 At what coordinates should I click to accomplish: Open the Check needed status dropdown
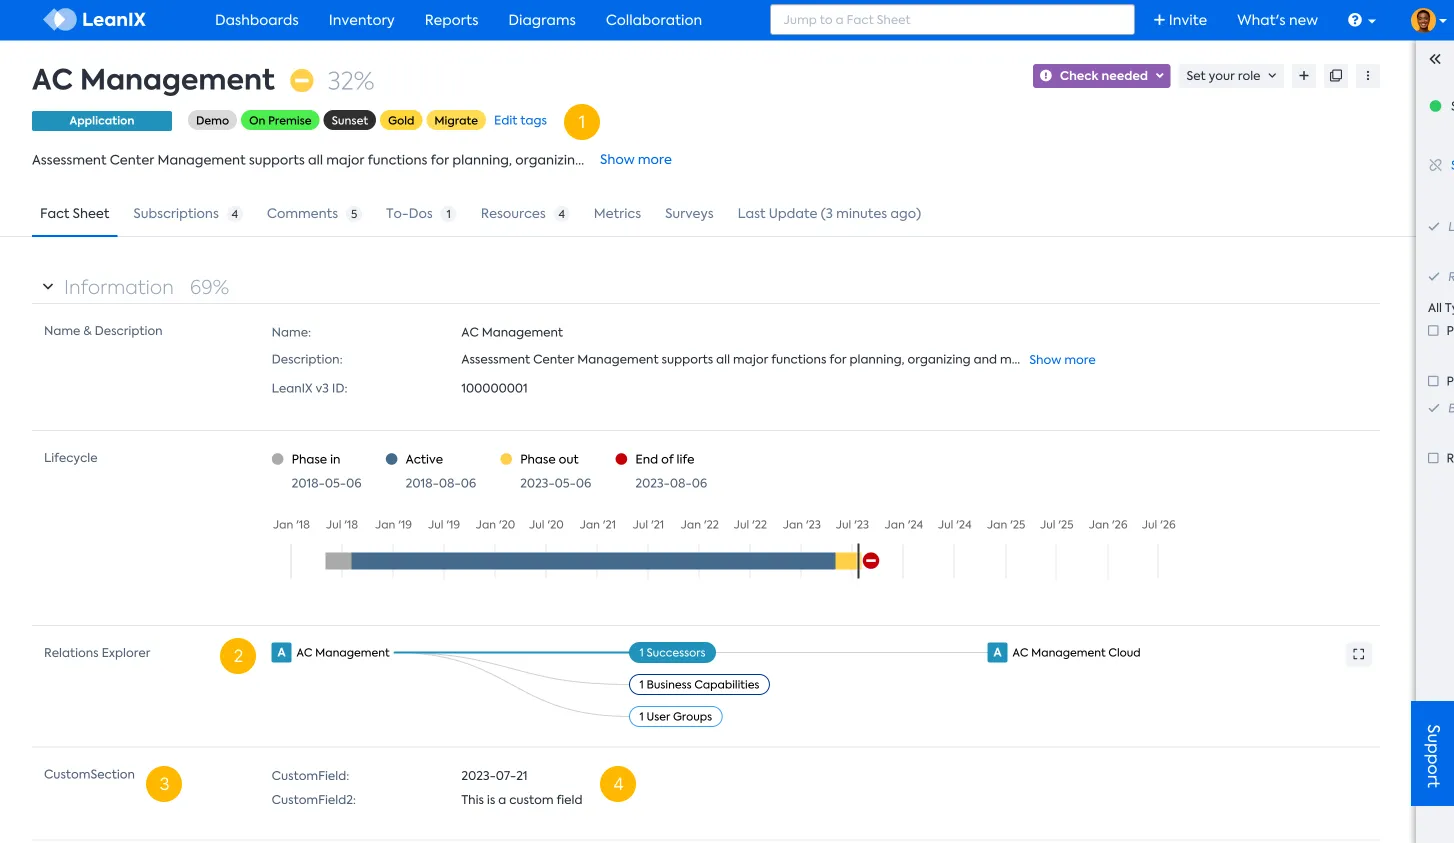pos(1100,75)
